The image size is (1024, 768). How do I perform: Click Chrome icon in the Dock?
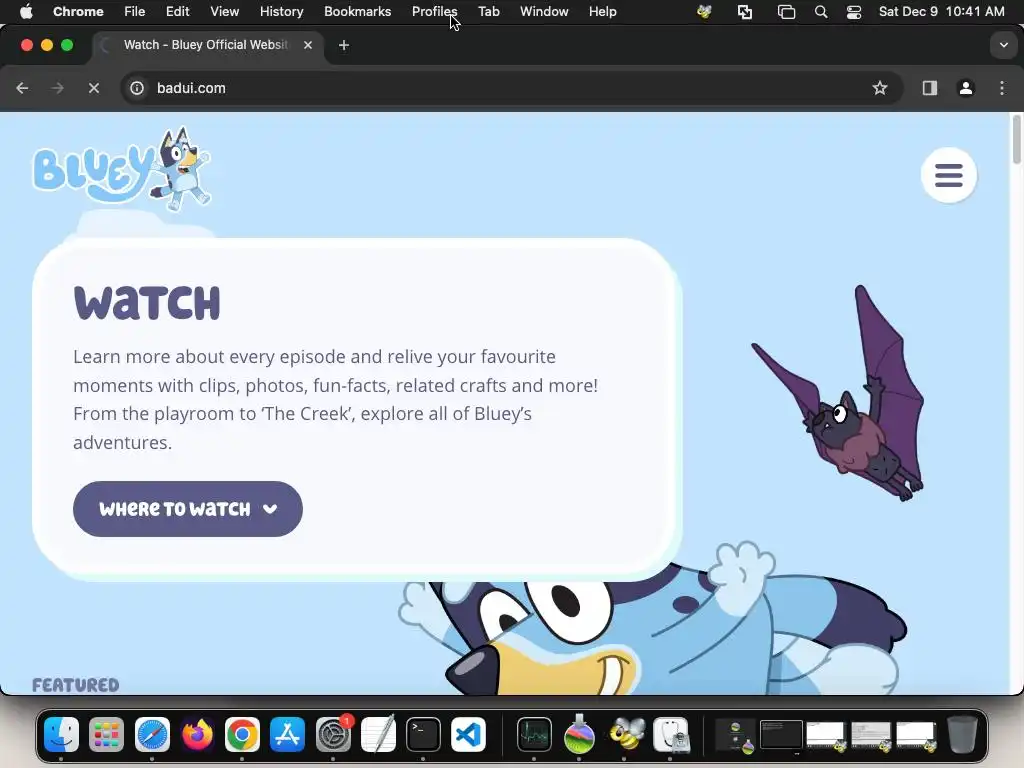click(x=242, y=735)
